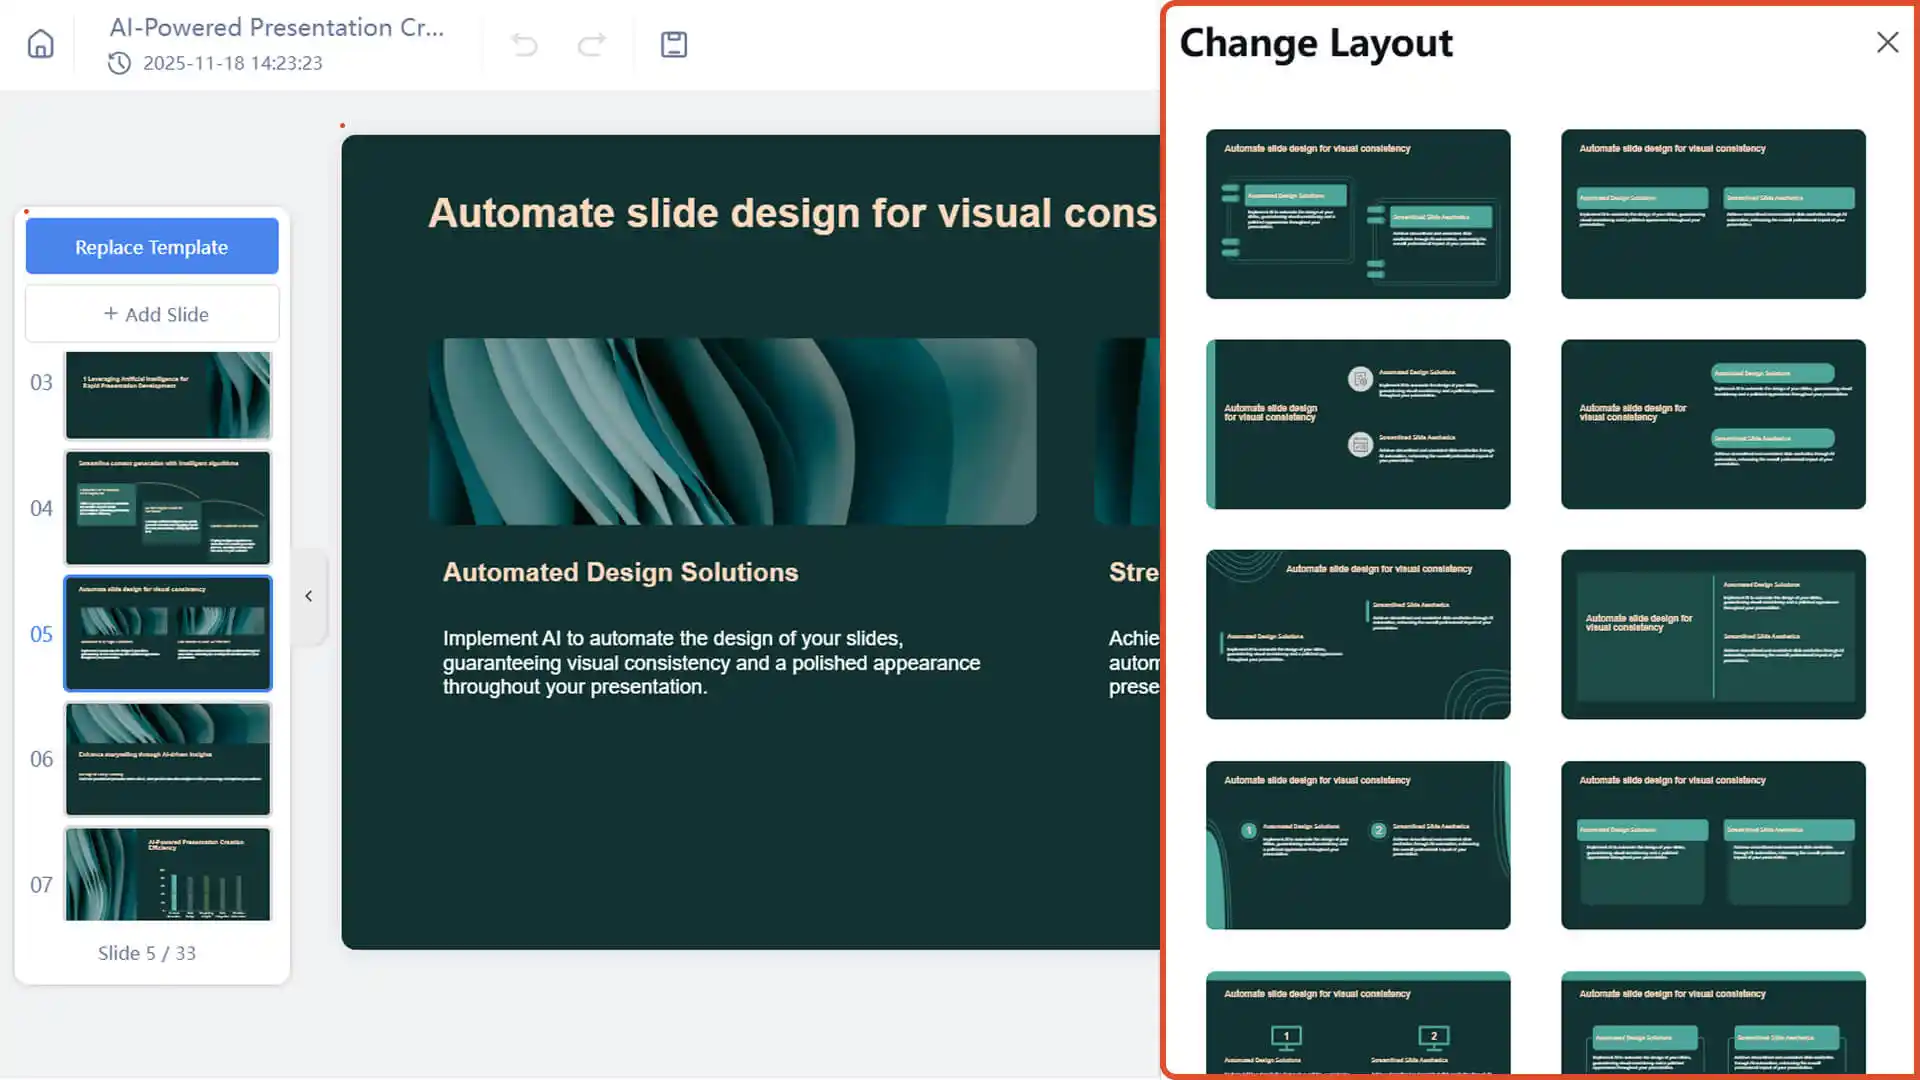Image resolution: width=1920 pixels, height=1080 pixels.
Task: Open version history clock icon
Action: pyautogui.click(x=119, y=63)
